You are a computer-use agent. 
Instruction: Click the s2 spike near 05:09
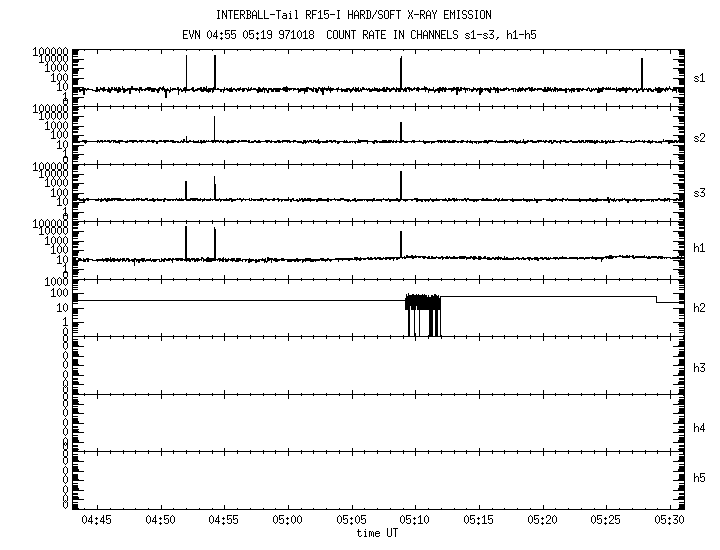[401, 131]
